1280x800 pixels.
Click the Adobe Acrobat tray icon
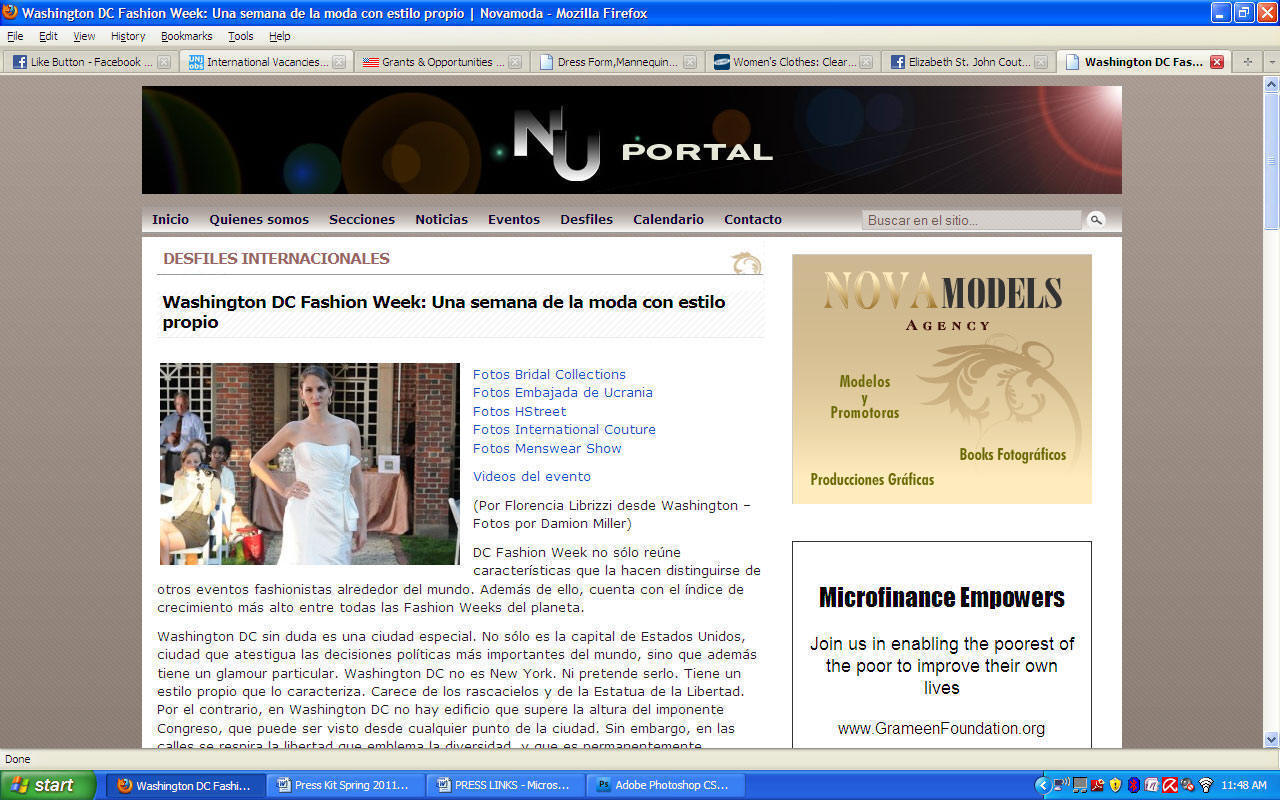[1098, 785]
